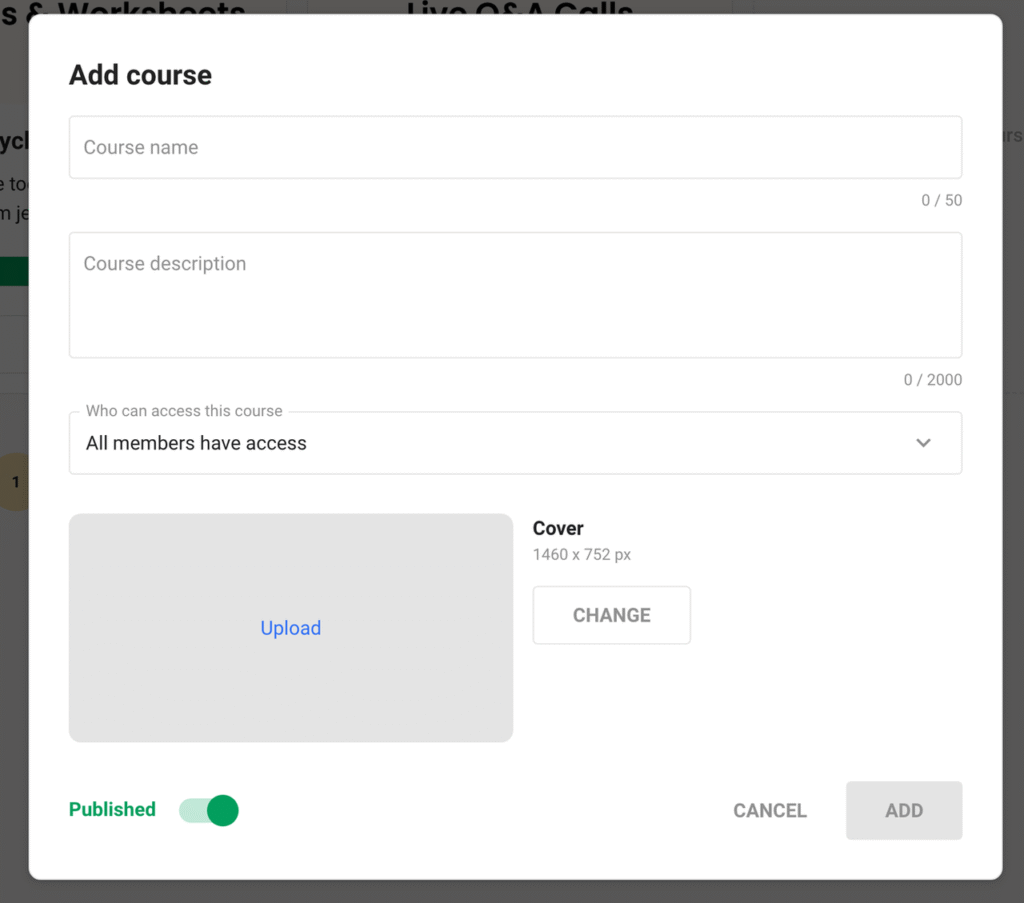Click the round number 1 badge
The width and height of the screenshot is (1024, 903).
coord(15,482)
